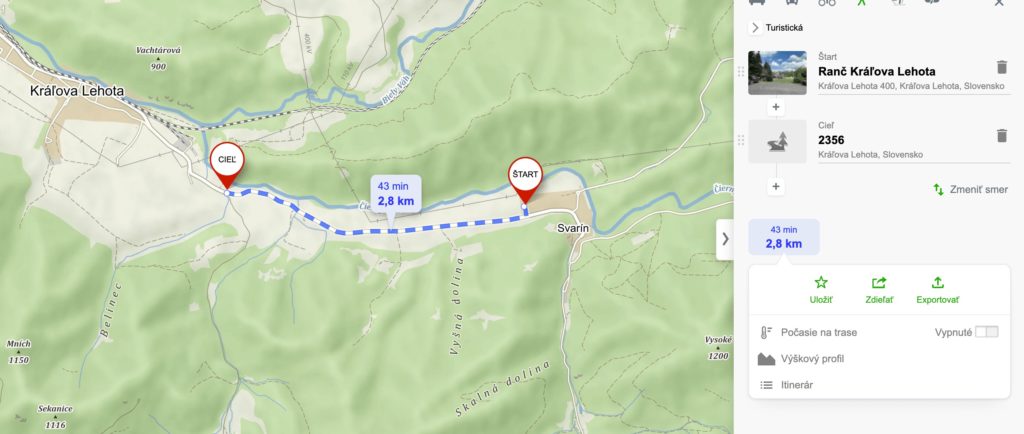Remove the 2356 destination with trash icon
The width and height of the screenshot is (1024, 434).
1002,136
